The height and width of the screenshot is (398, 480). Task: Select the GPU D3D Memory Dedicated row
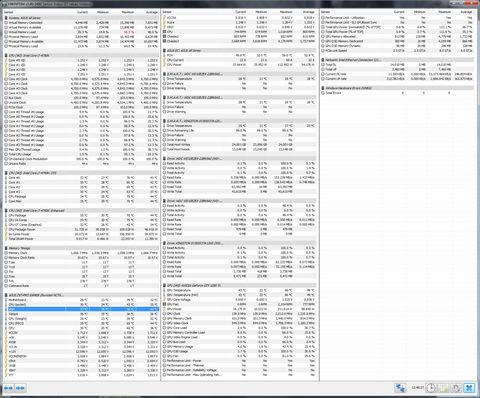pyautogui.click(x=397, y=41)
